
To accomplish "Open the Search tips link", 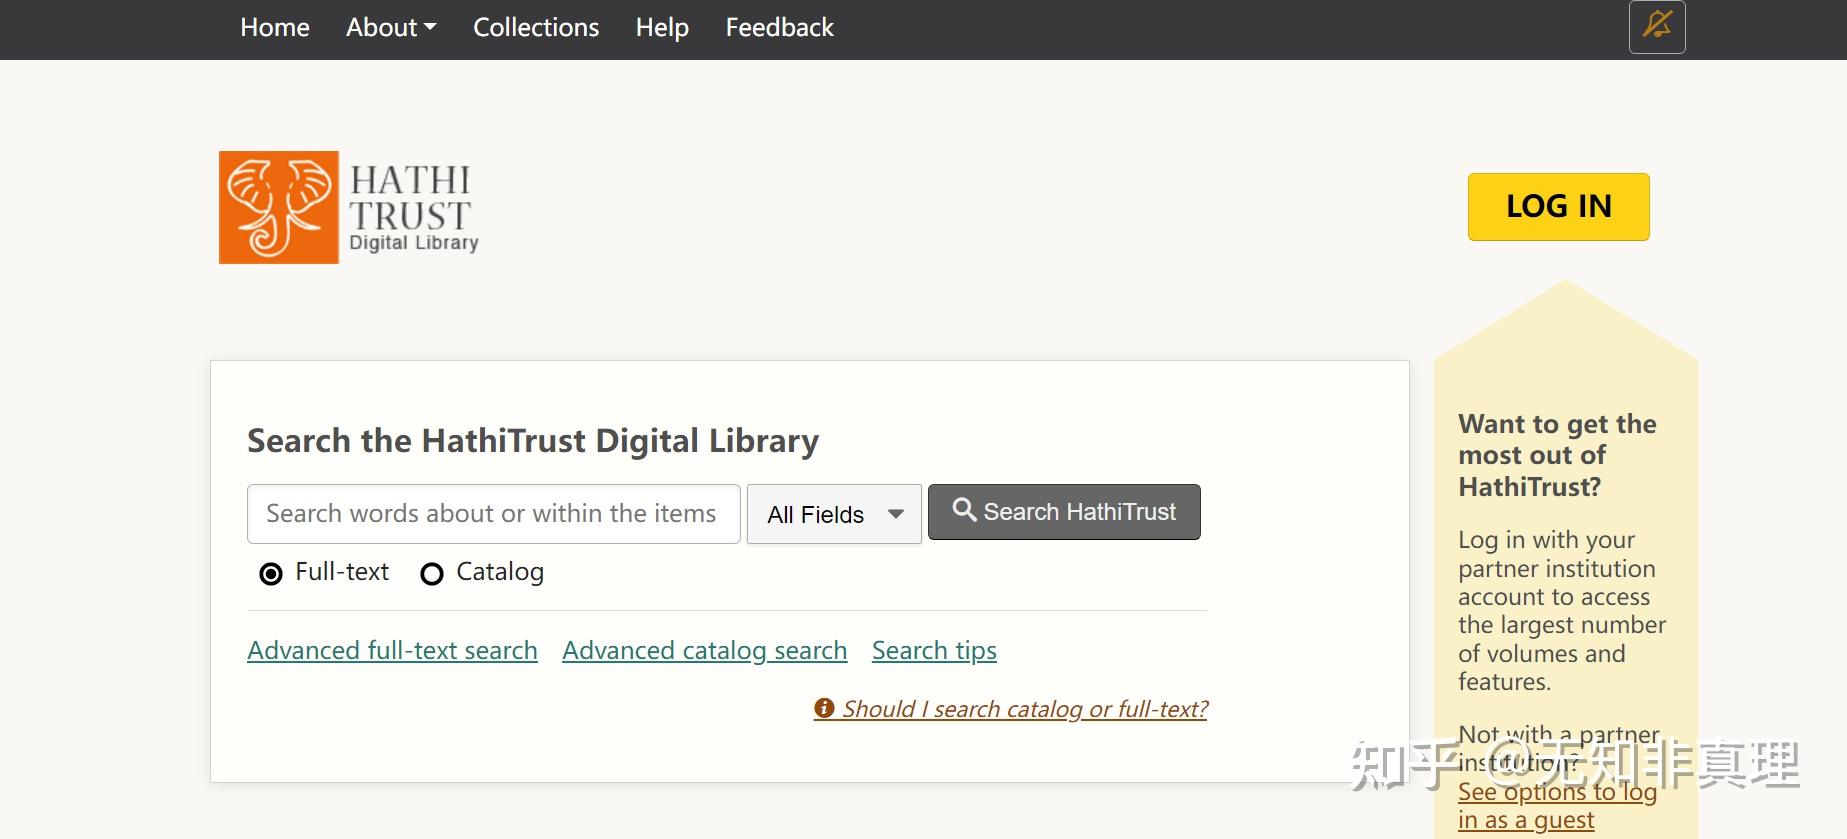I will [x=934, y=651].
